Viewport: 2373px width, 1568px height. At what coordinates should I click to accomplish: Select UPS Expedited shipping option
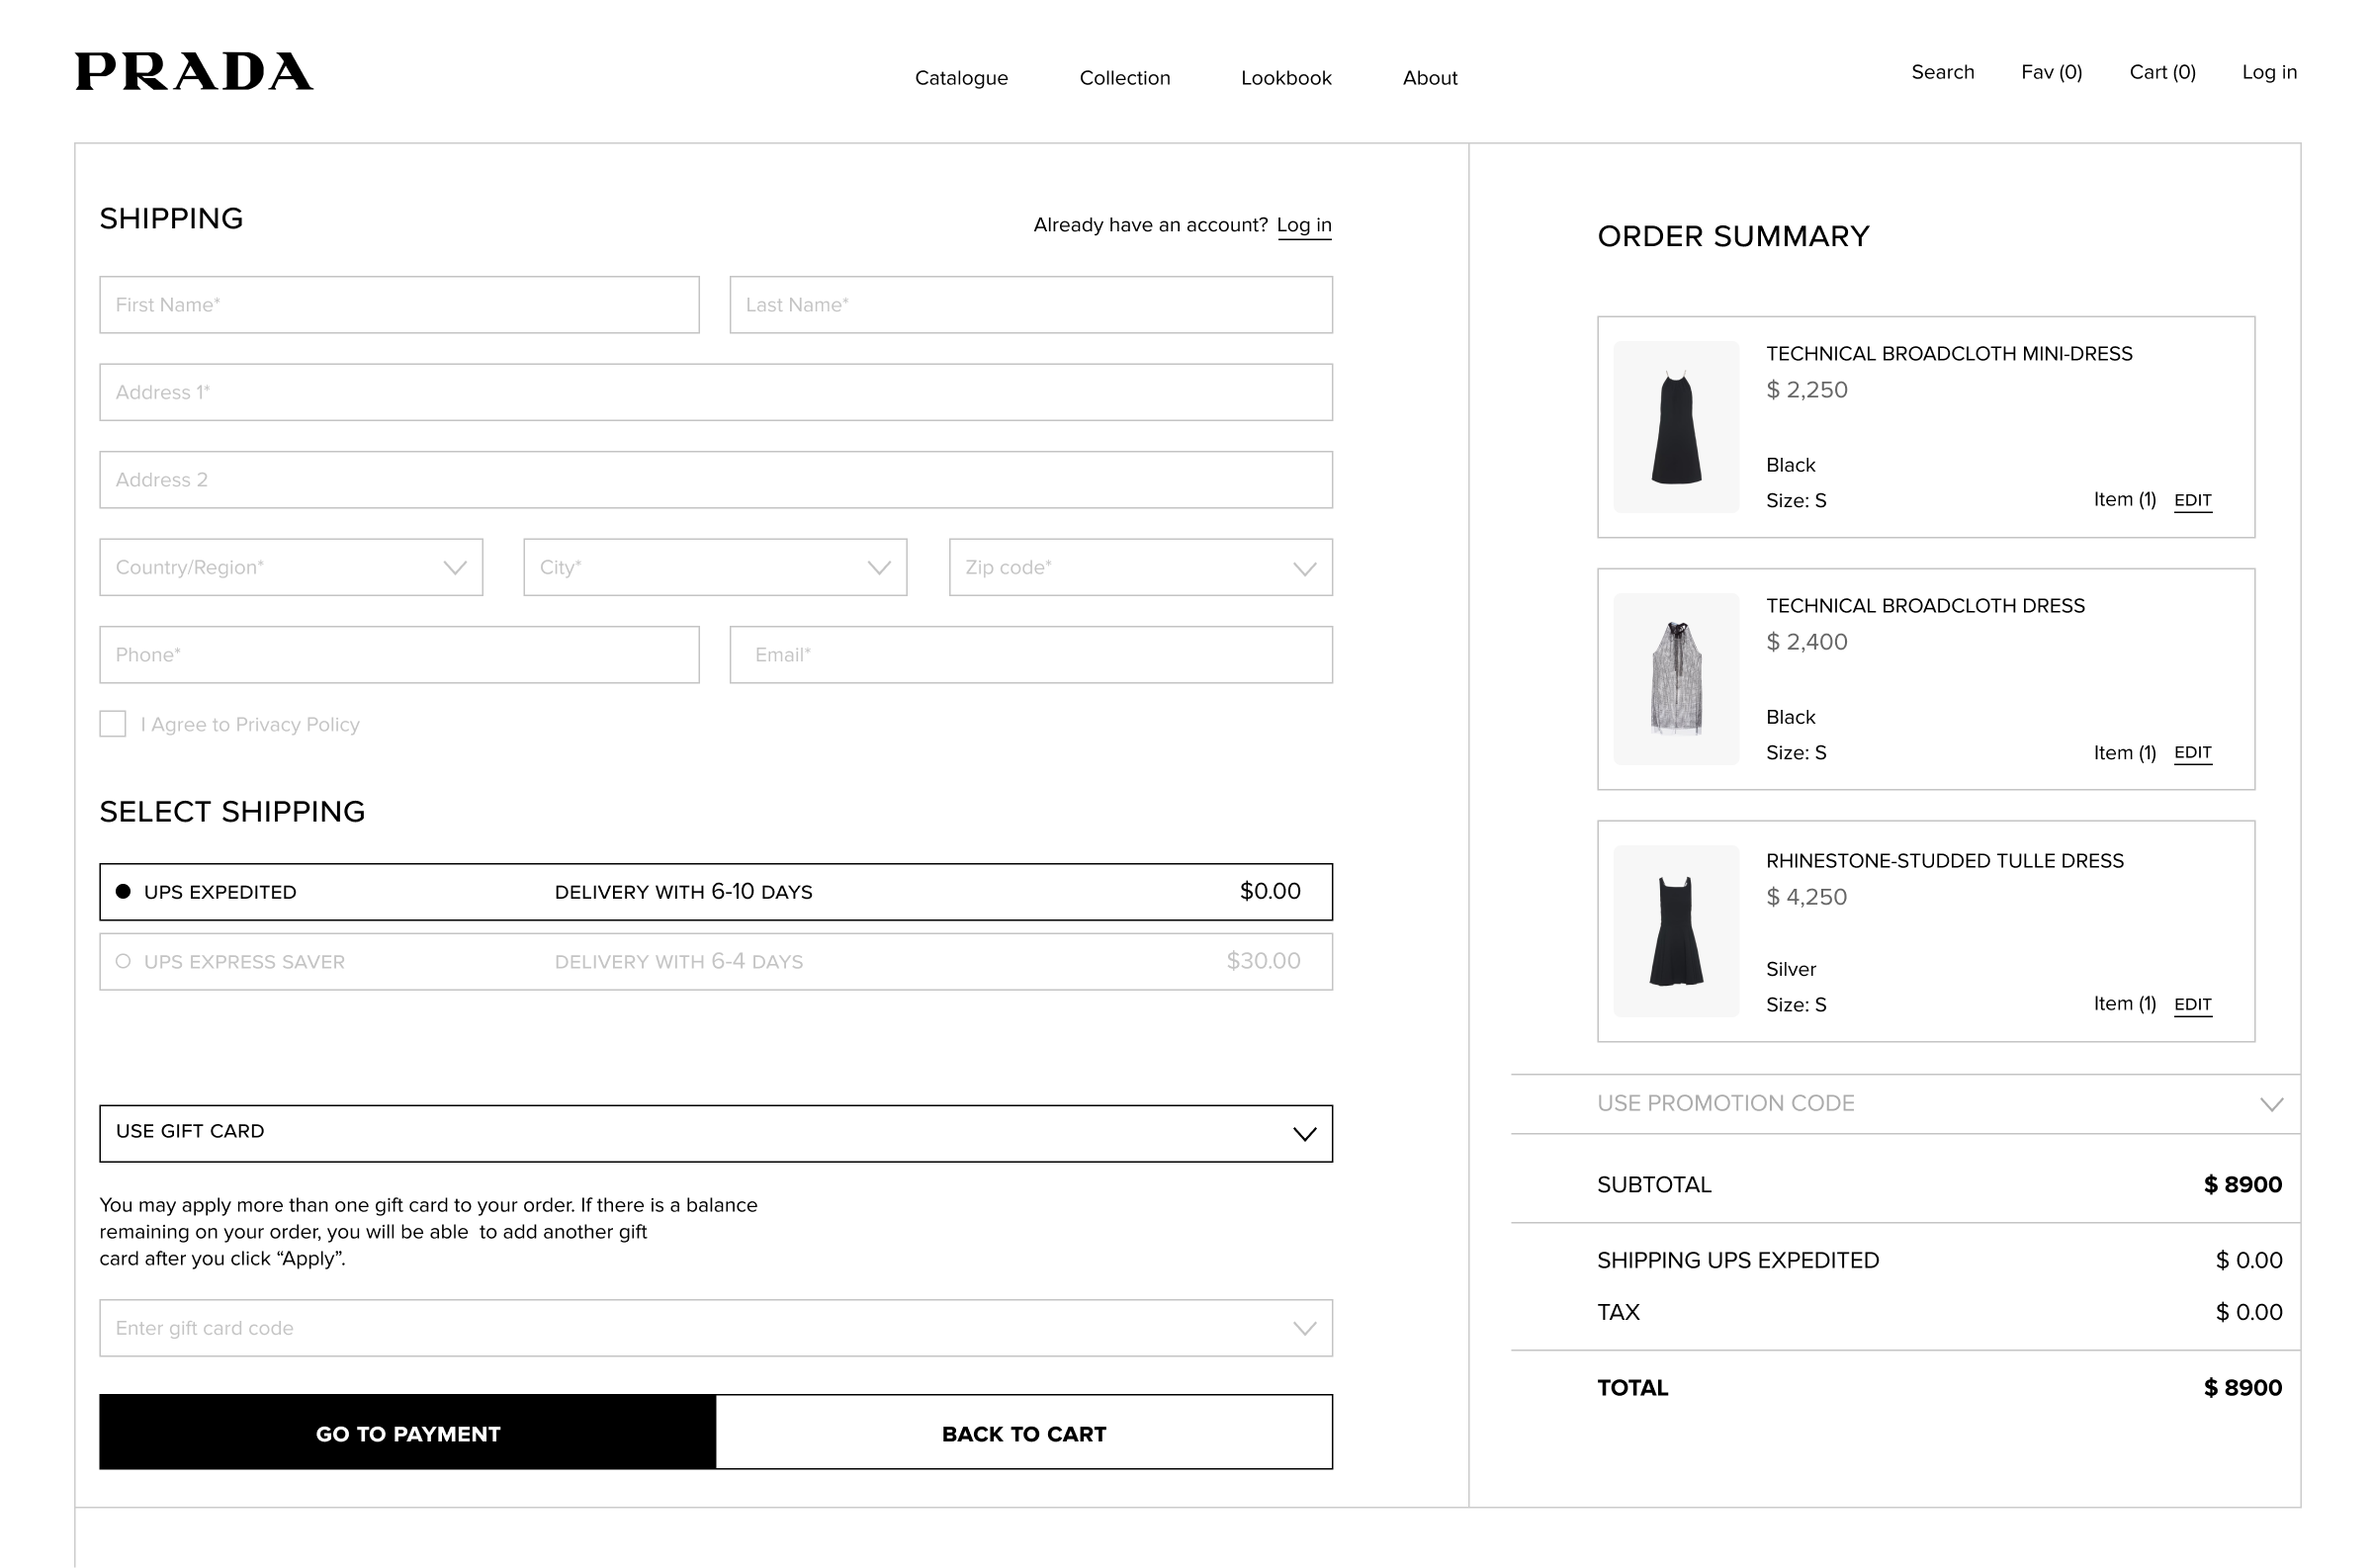click(x=124, y=892)
